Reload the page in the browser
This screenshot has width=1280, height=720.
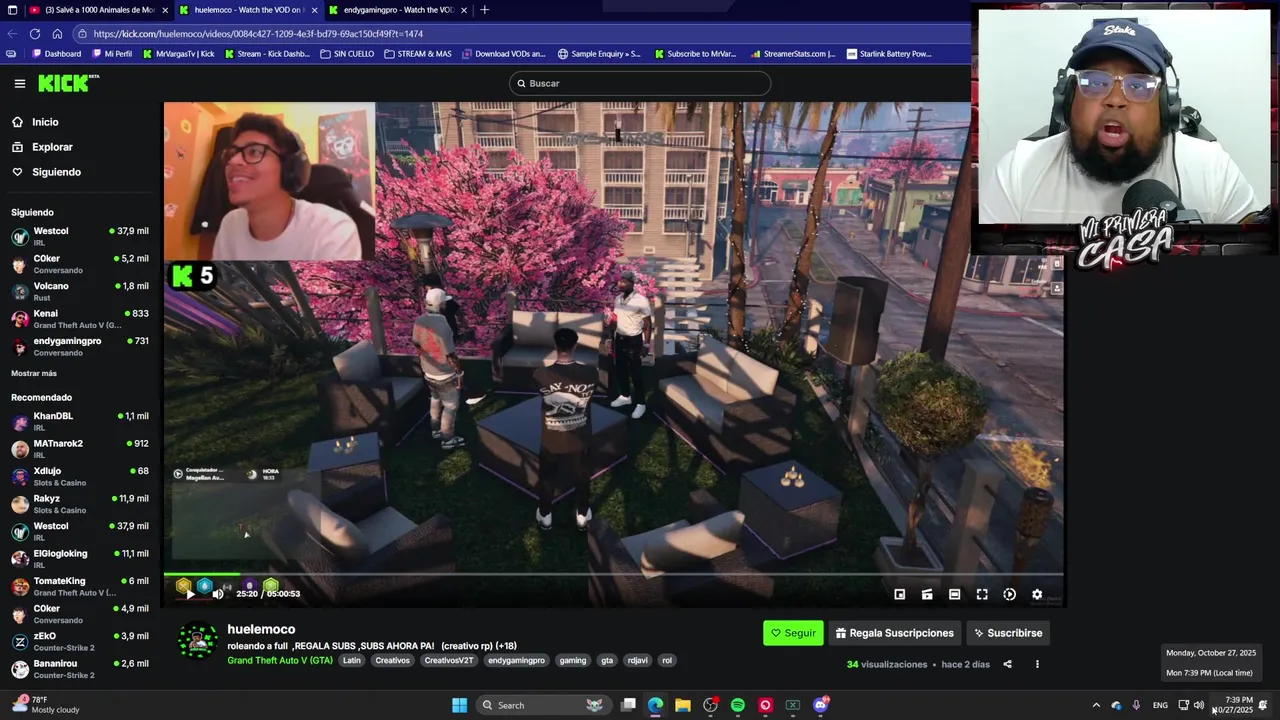pos(35,33)
